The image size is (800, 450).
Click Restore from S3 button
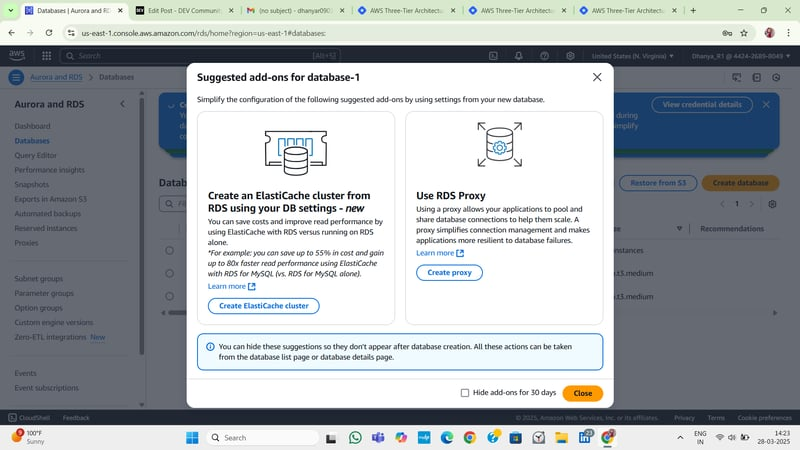point(658,183)
